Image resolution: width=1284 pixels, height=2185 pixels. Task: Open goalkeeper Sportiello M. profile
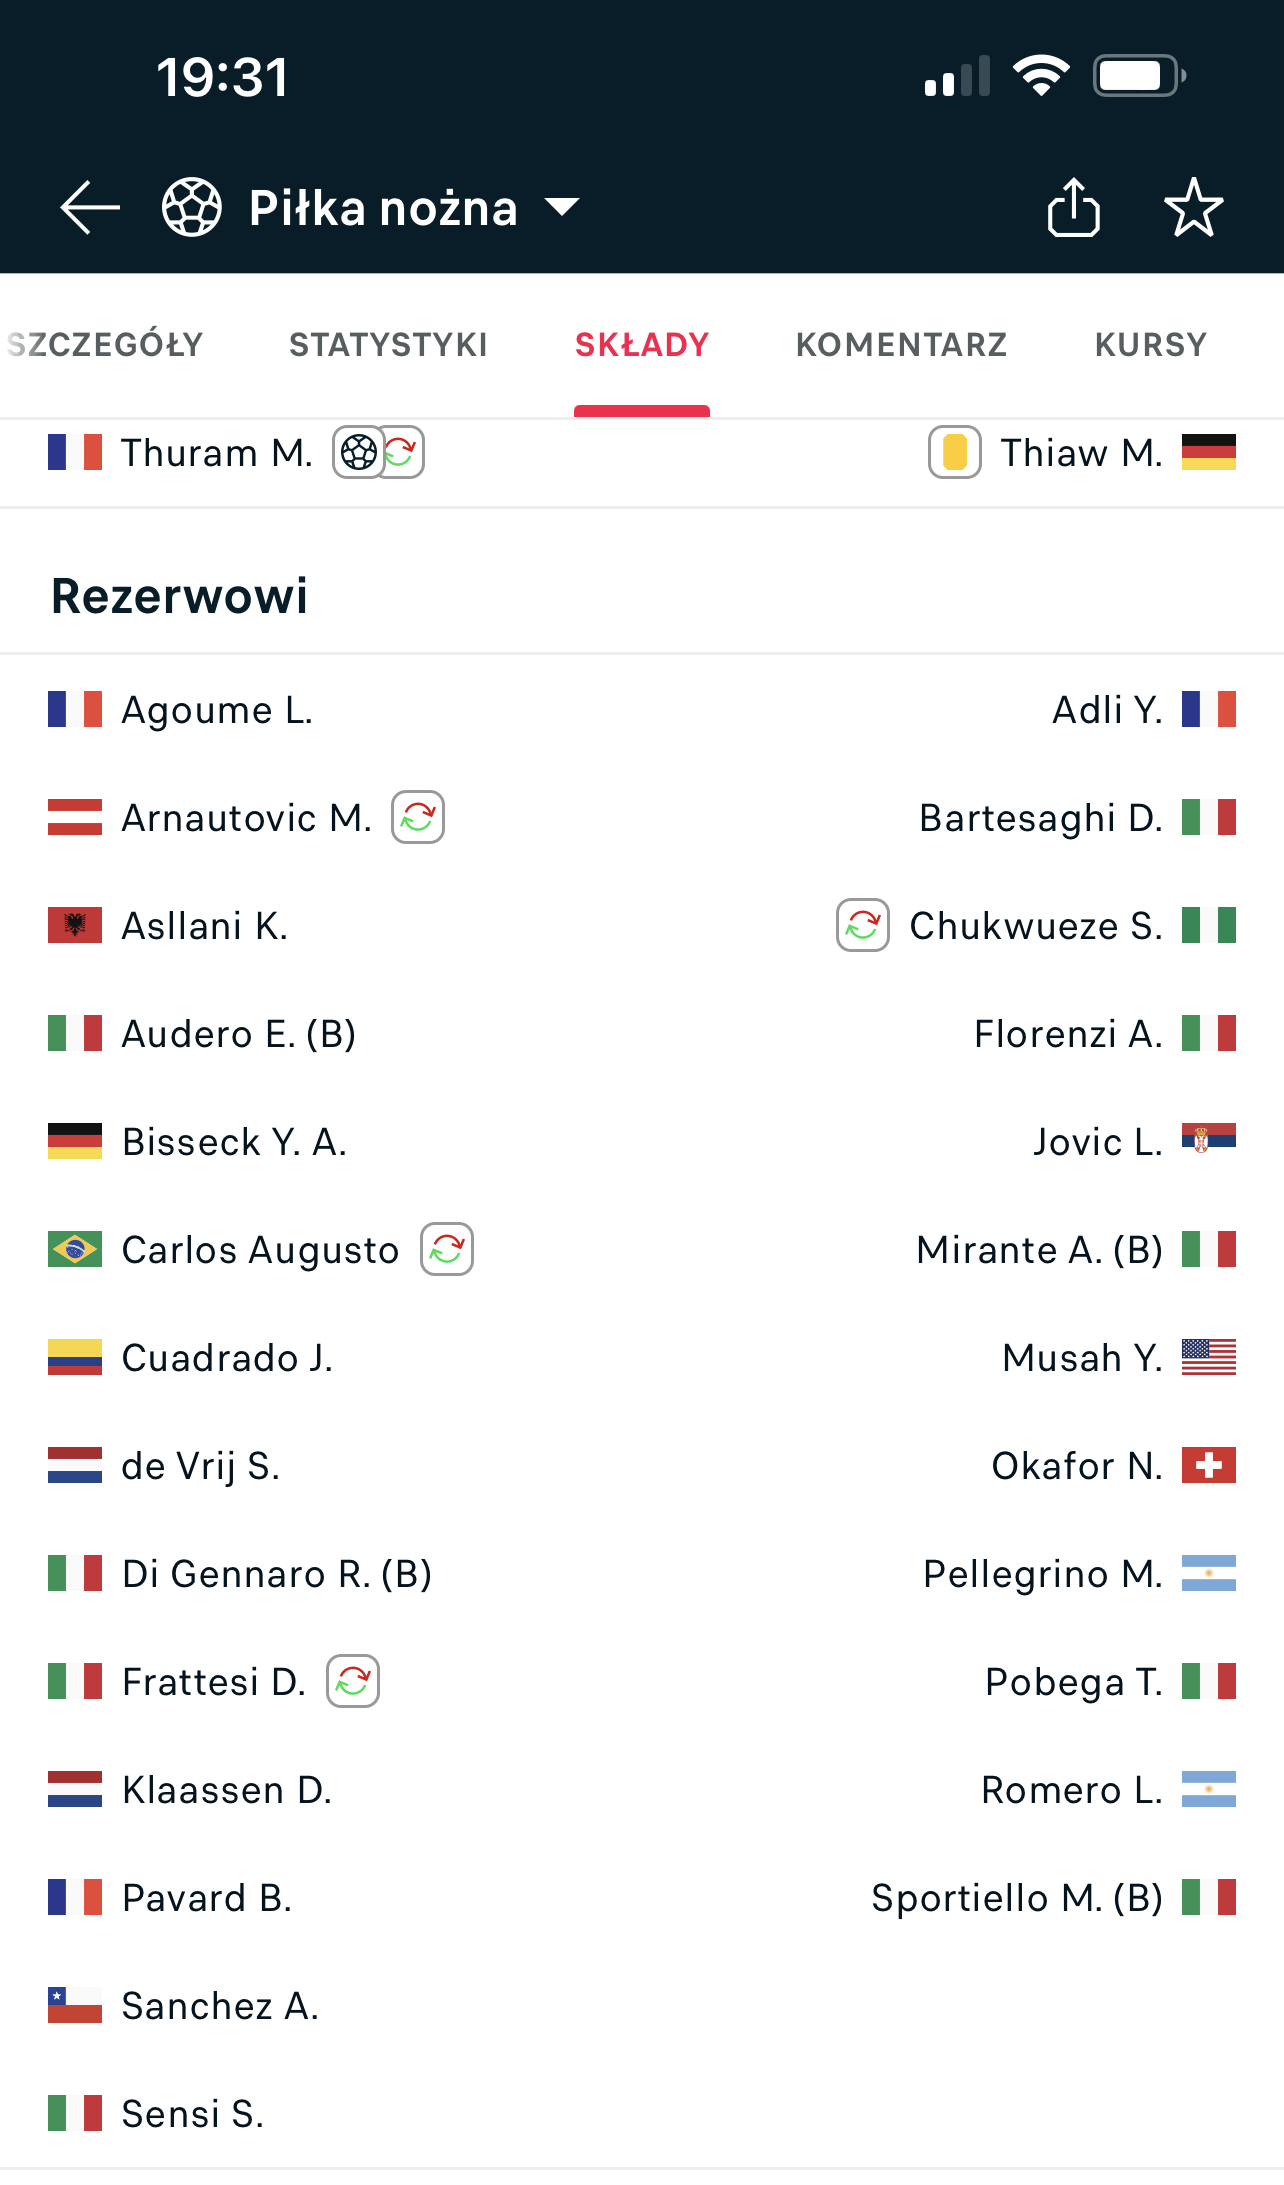(x=1016, y=1898)
